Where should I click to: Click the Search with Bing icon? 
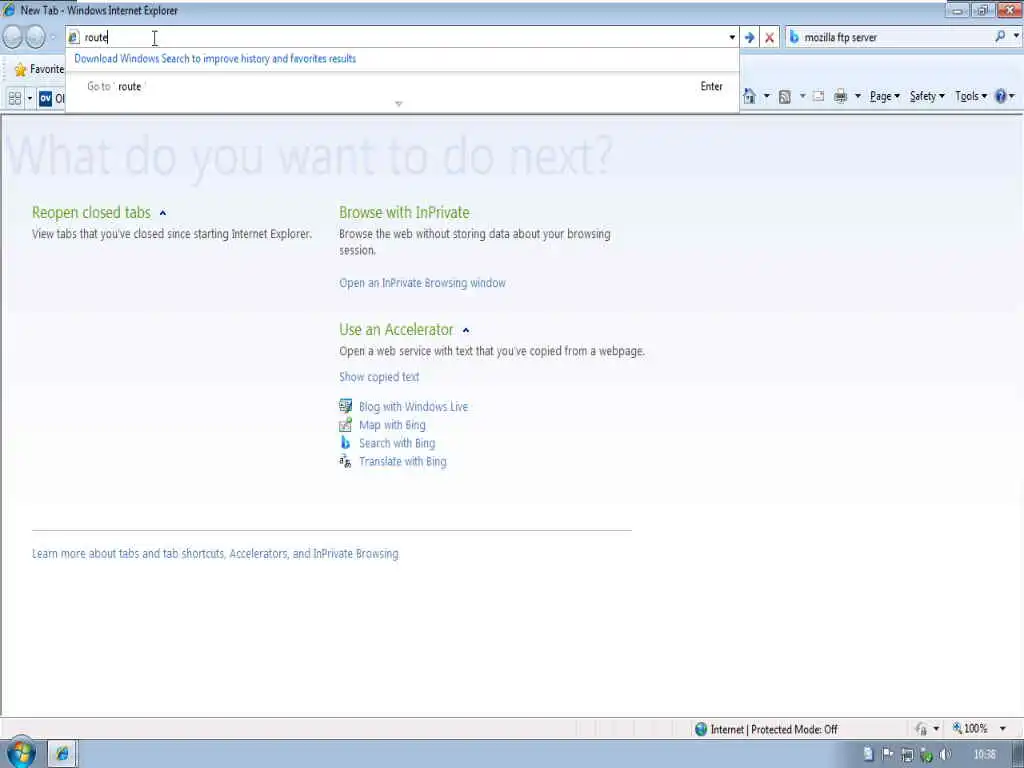click(x=345, y=443)
